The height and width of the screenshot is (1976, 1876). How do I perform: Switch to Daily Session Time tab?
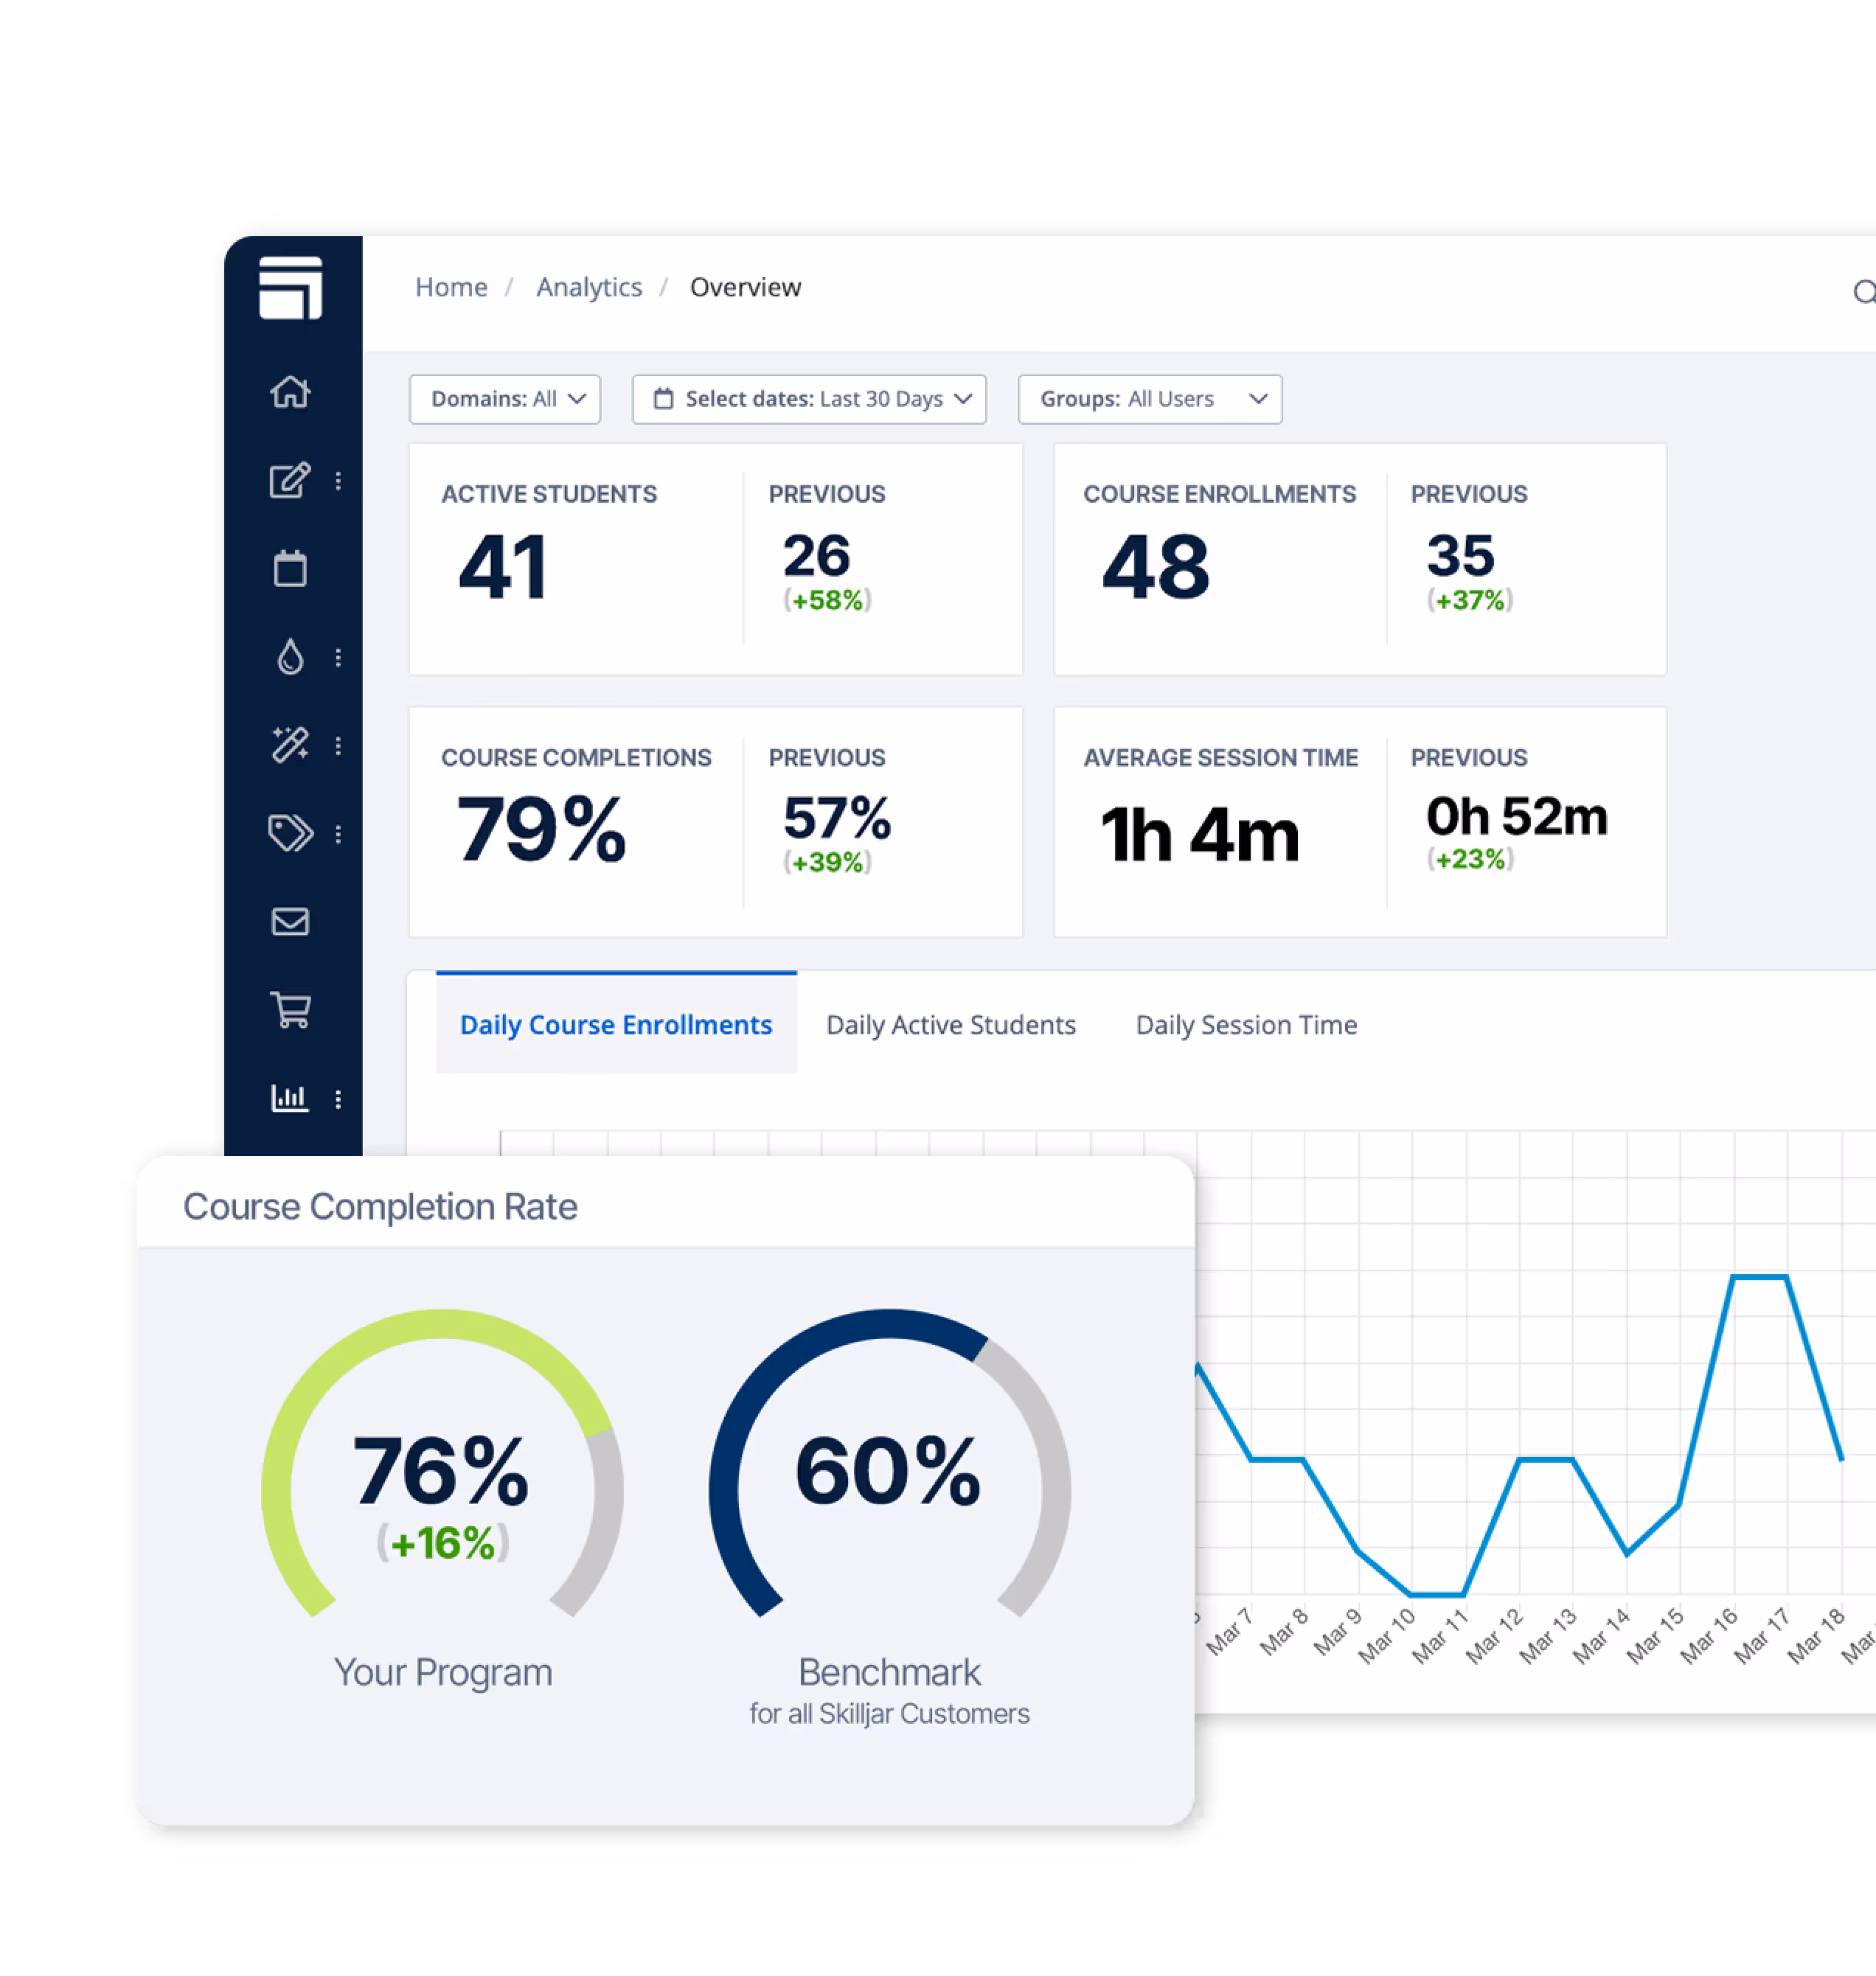(x=1246, y=1025)
